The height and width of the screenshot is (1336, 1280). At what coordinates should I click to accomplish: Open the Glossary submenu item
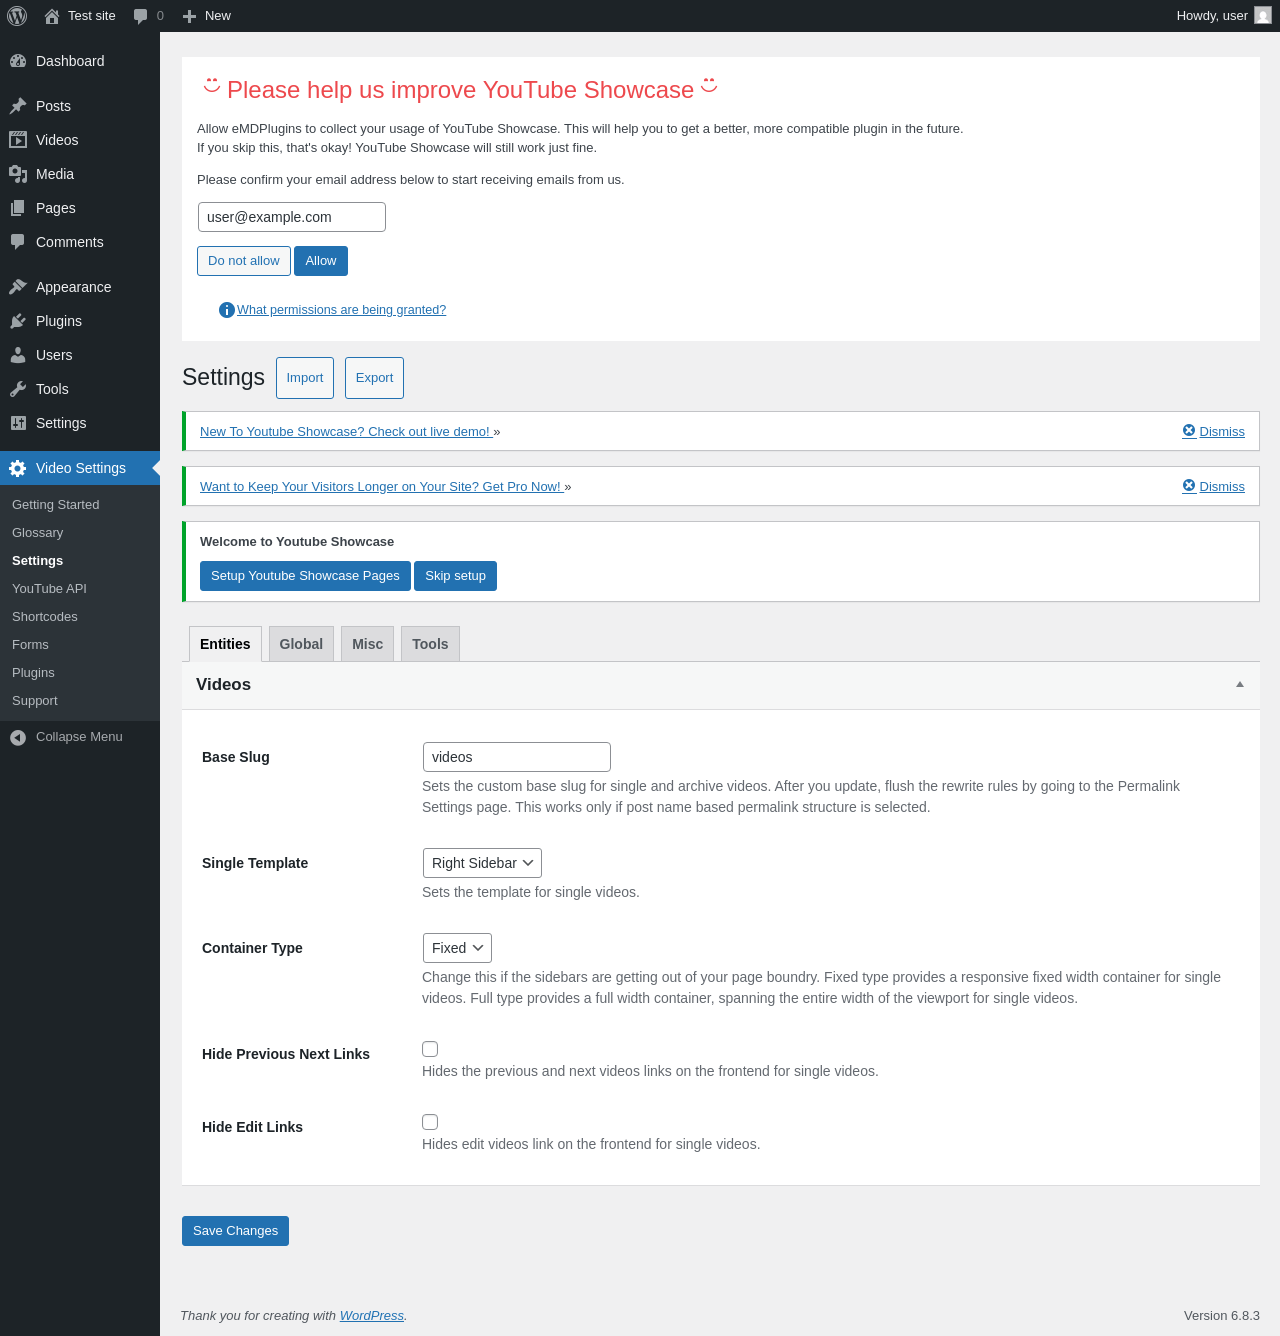(x=38, y=533)
